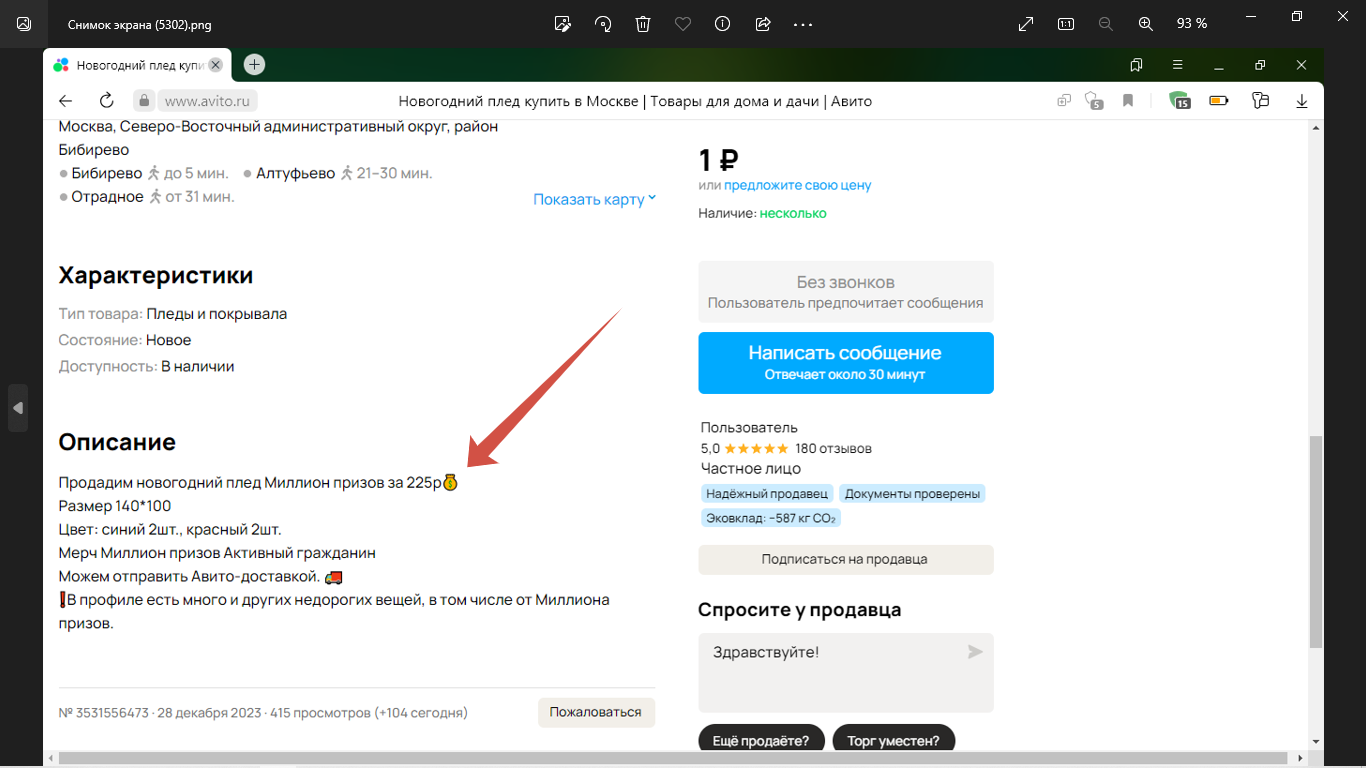Click the 'предложите свою цену' link
The height and width of the screenshot is (768, 1366).
pos(798,185)
